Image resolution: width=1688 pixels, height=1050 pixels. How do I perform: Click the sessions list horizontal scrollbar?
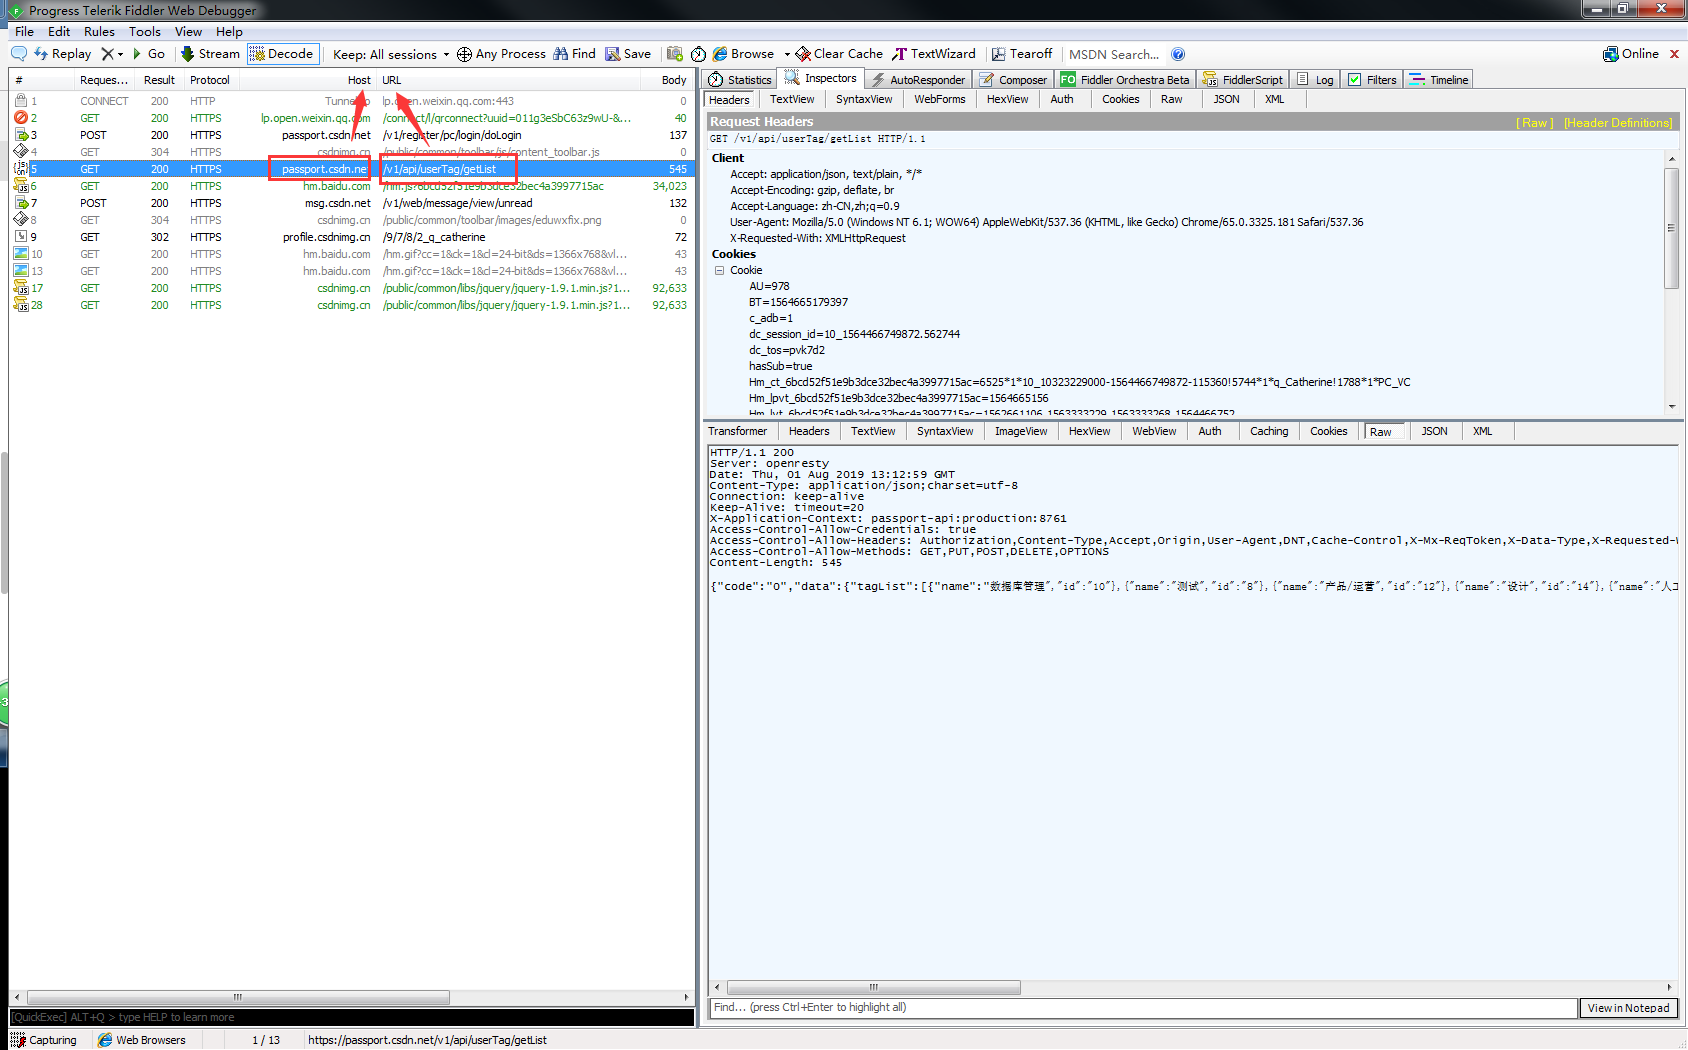pos(238,997)
